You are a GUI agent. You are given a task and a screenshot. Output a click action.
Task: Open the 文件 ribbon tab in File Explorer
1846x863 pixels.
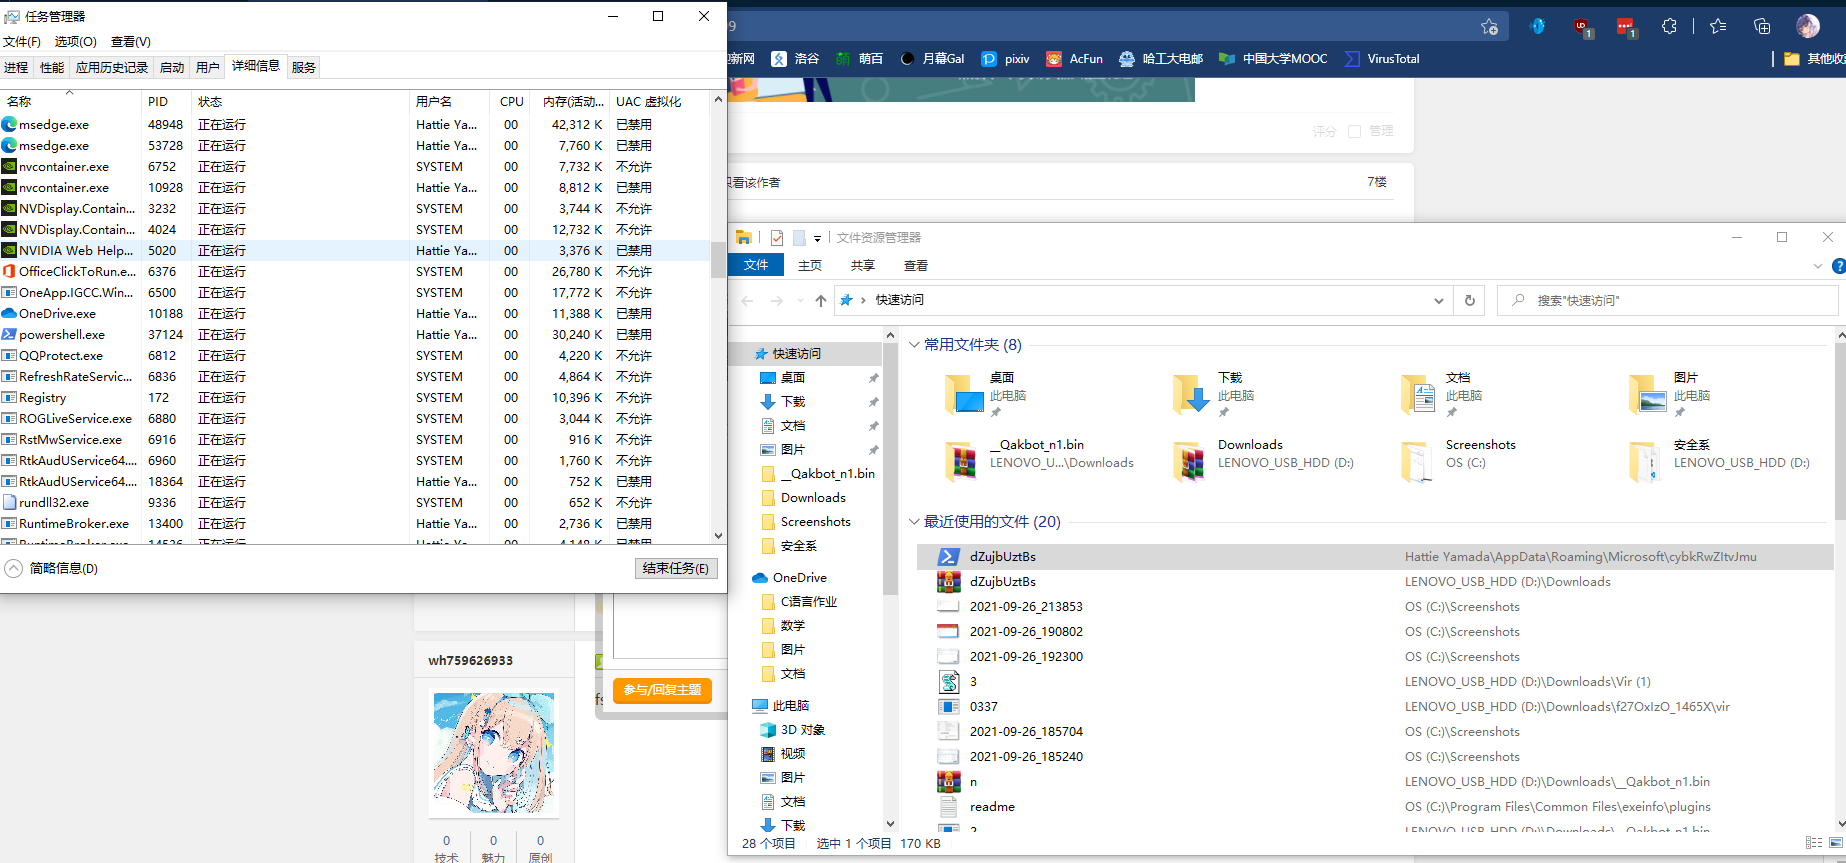pos(756,265)
